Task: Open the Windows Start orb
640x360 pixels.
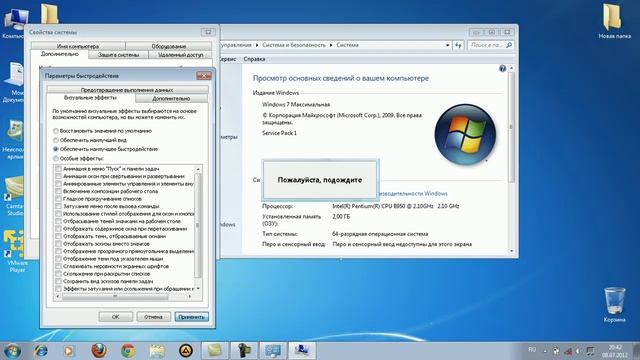Action: point(12,351)
